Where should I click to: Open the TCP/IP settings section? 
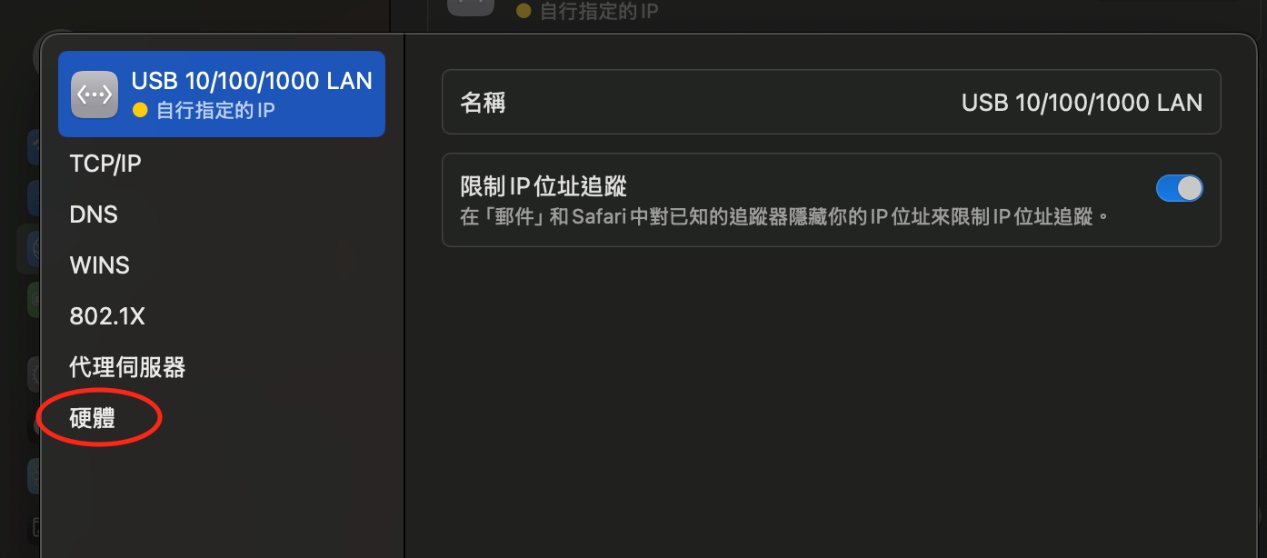coord(105,163)
